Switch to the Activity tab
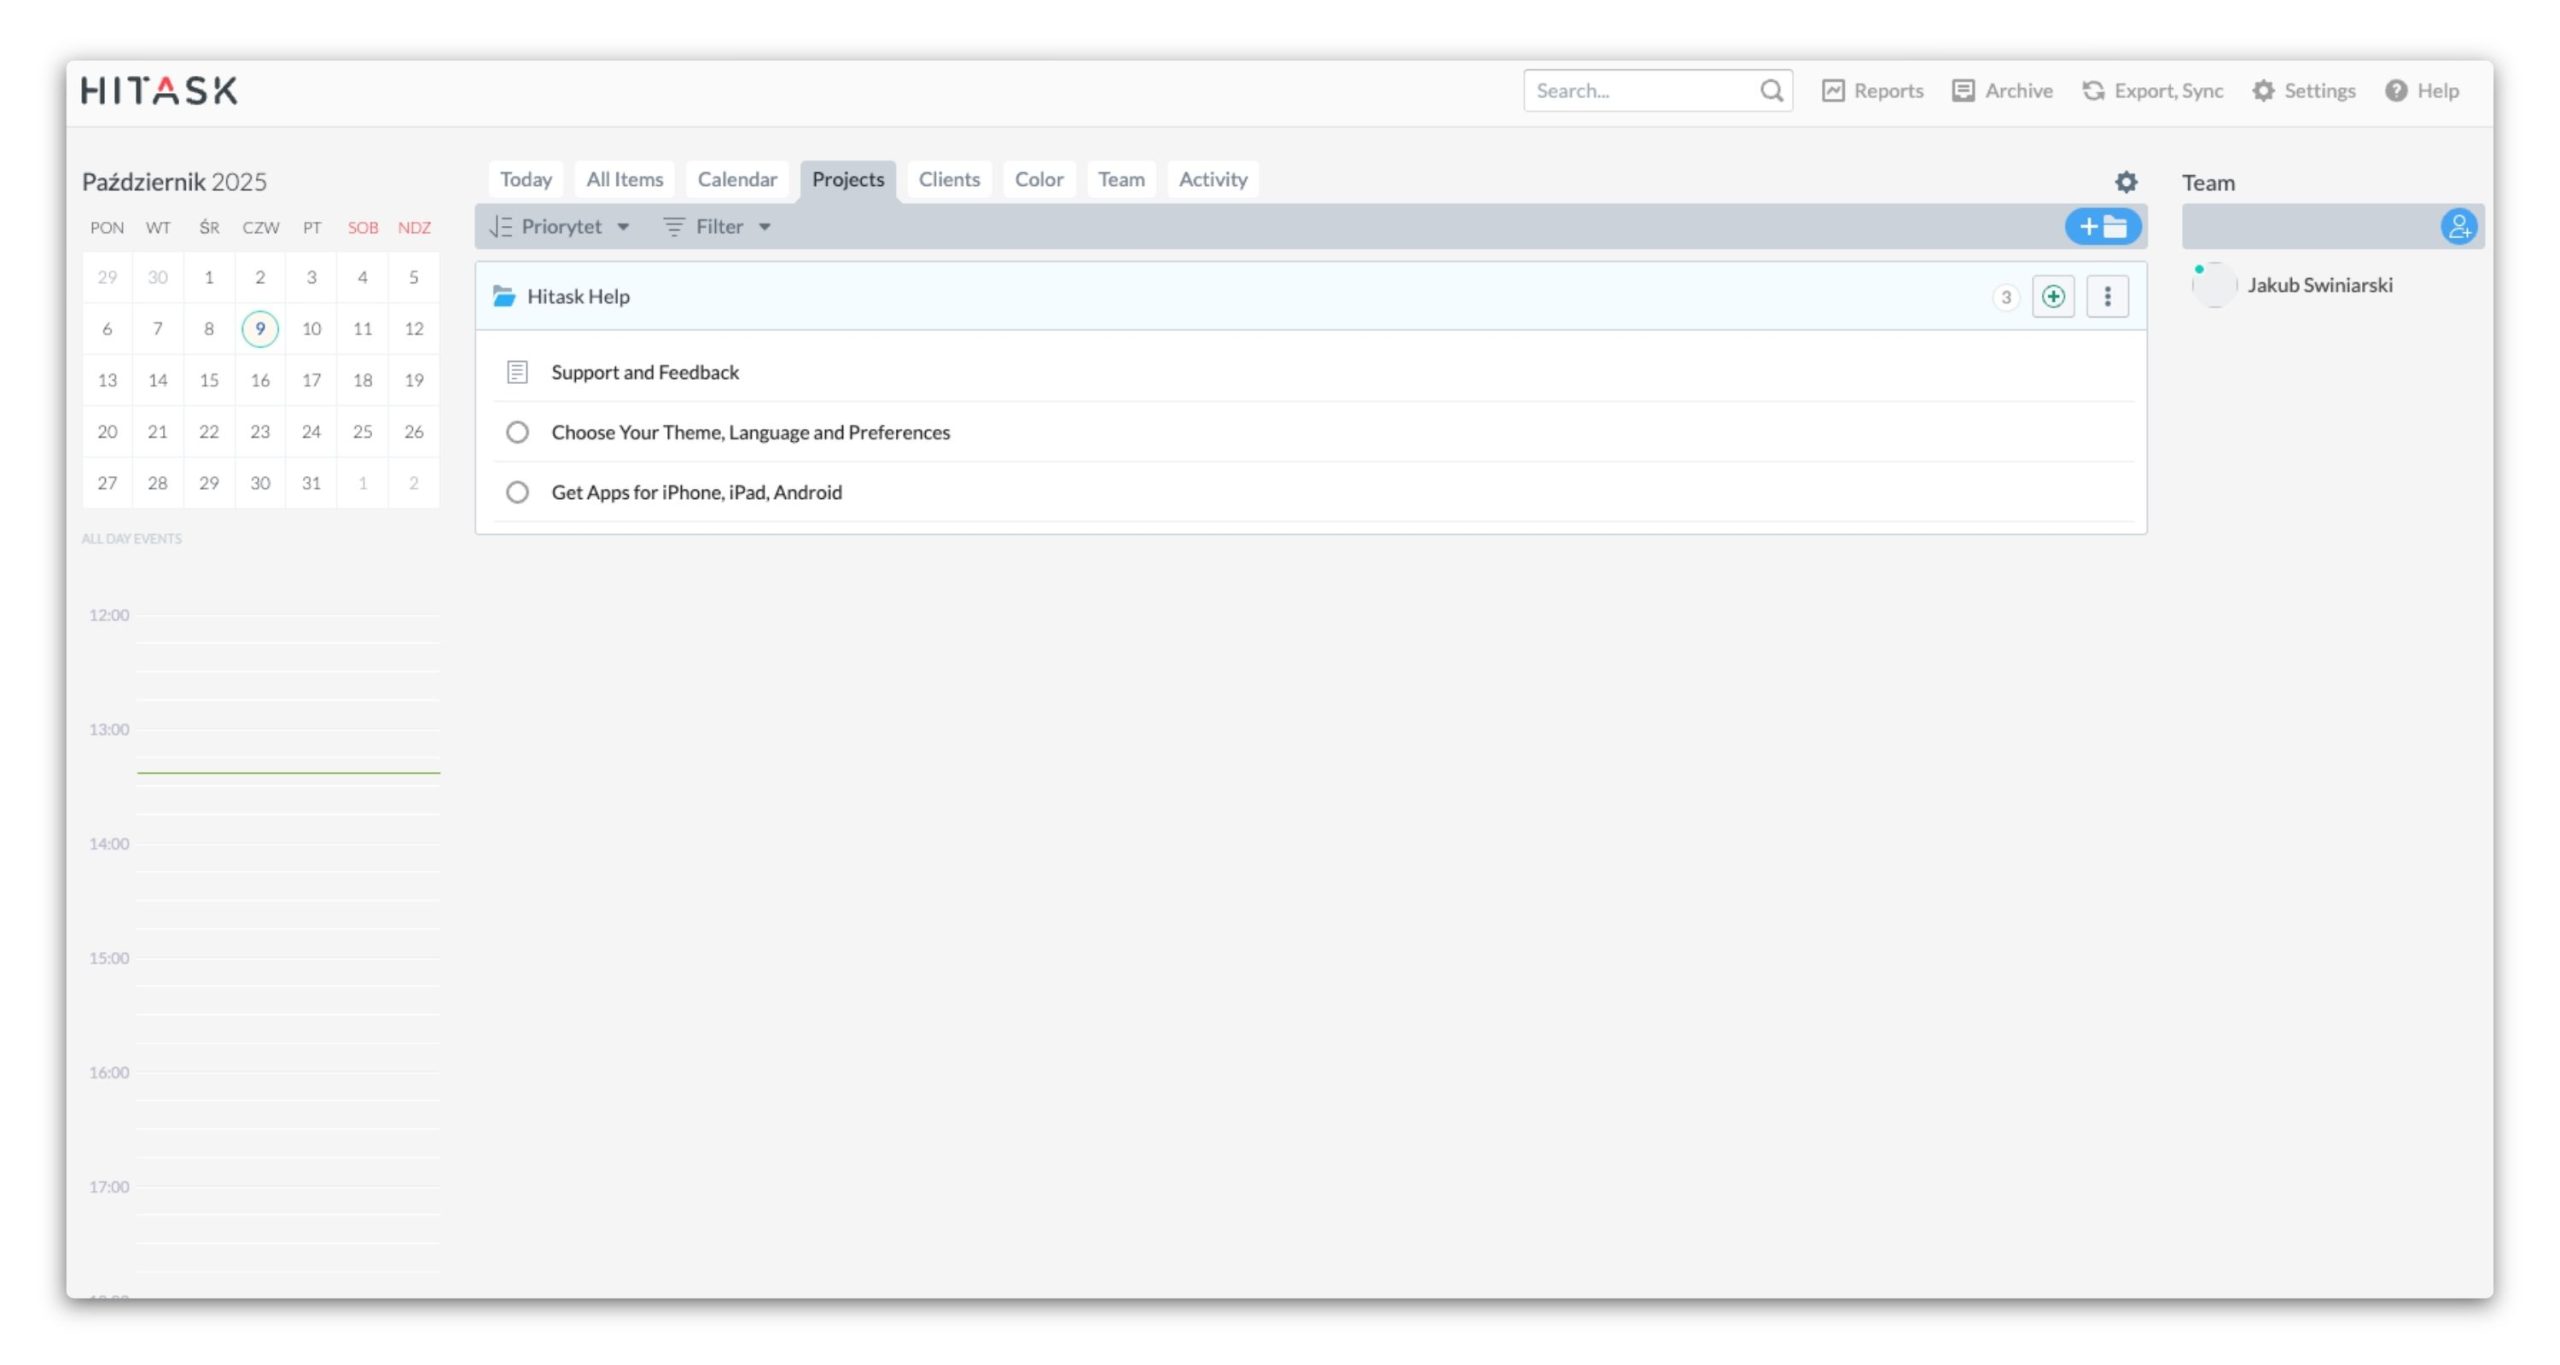The height and width of the screenshot is (1365, 2560). tap(1212, 180)
